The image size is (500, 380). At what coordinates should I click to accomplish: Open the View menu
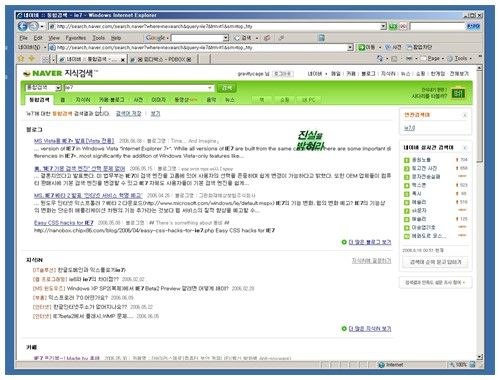[x=54, y=38]
